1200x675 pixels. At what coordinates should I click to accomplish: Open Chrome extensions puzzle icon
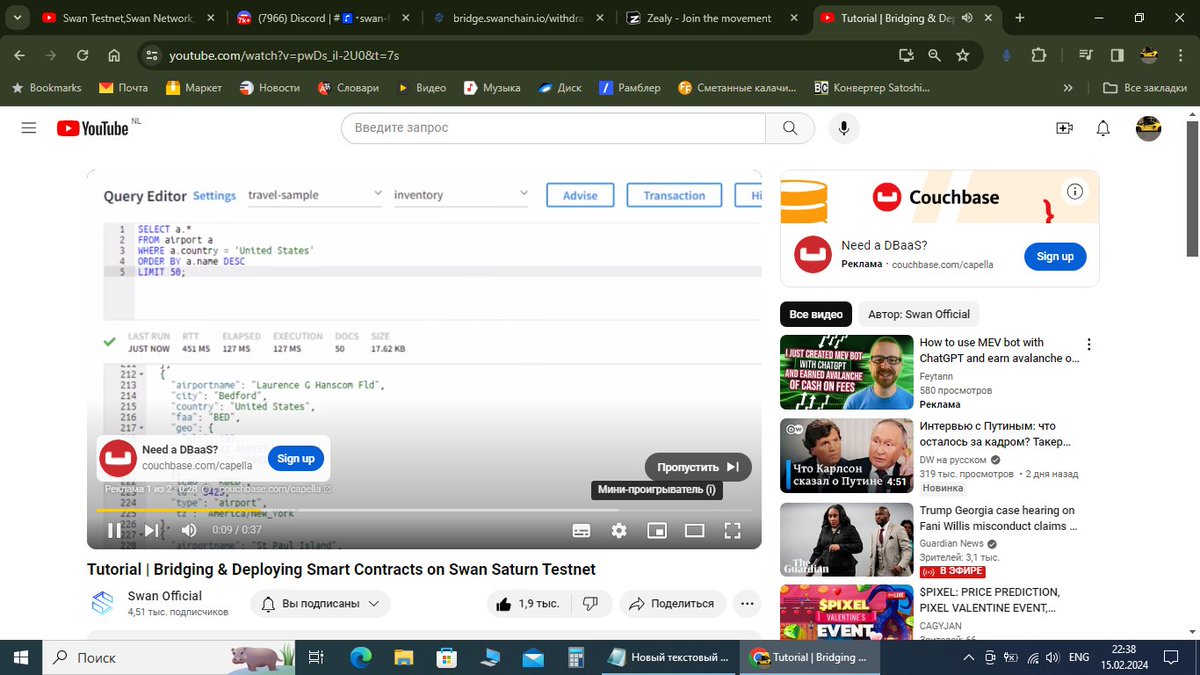tap(1038, 56)
